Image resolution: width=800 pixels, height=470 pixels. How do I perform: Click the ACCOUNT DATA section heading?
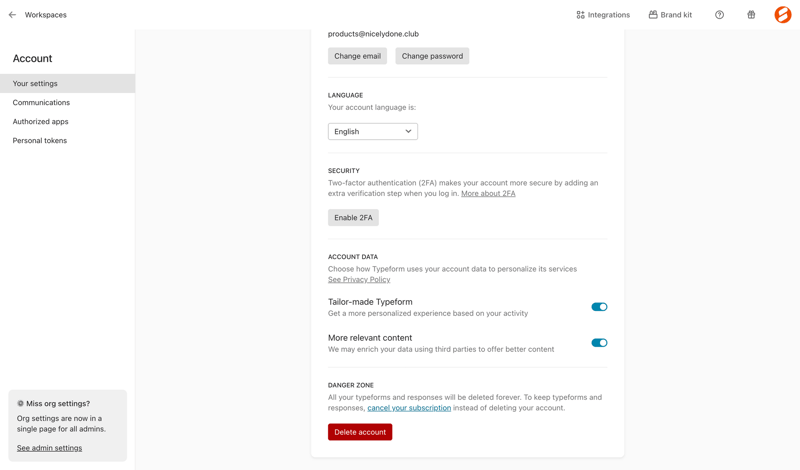[353, 257]
